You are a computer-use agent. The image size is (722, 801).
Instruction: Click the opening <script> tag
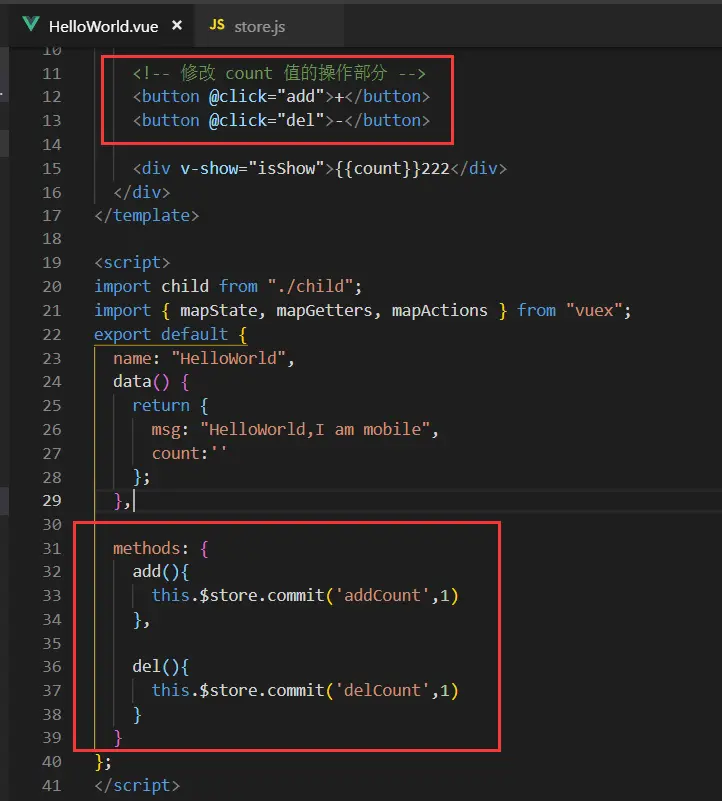tap(132, 263)
